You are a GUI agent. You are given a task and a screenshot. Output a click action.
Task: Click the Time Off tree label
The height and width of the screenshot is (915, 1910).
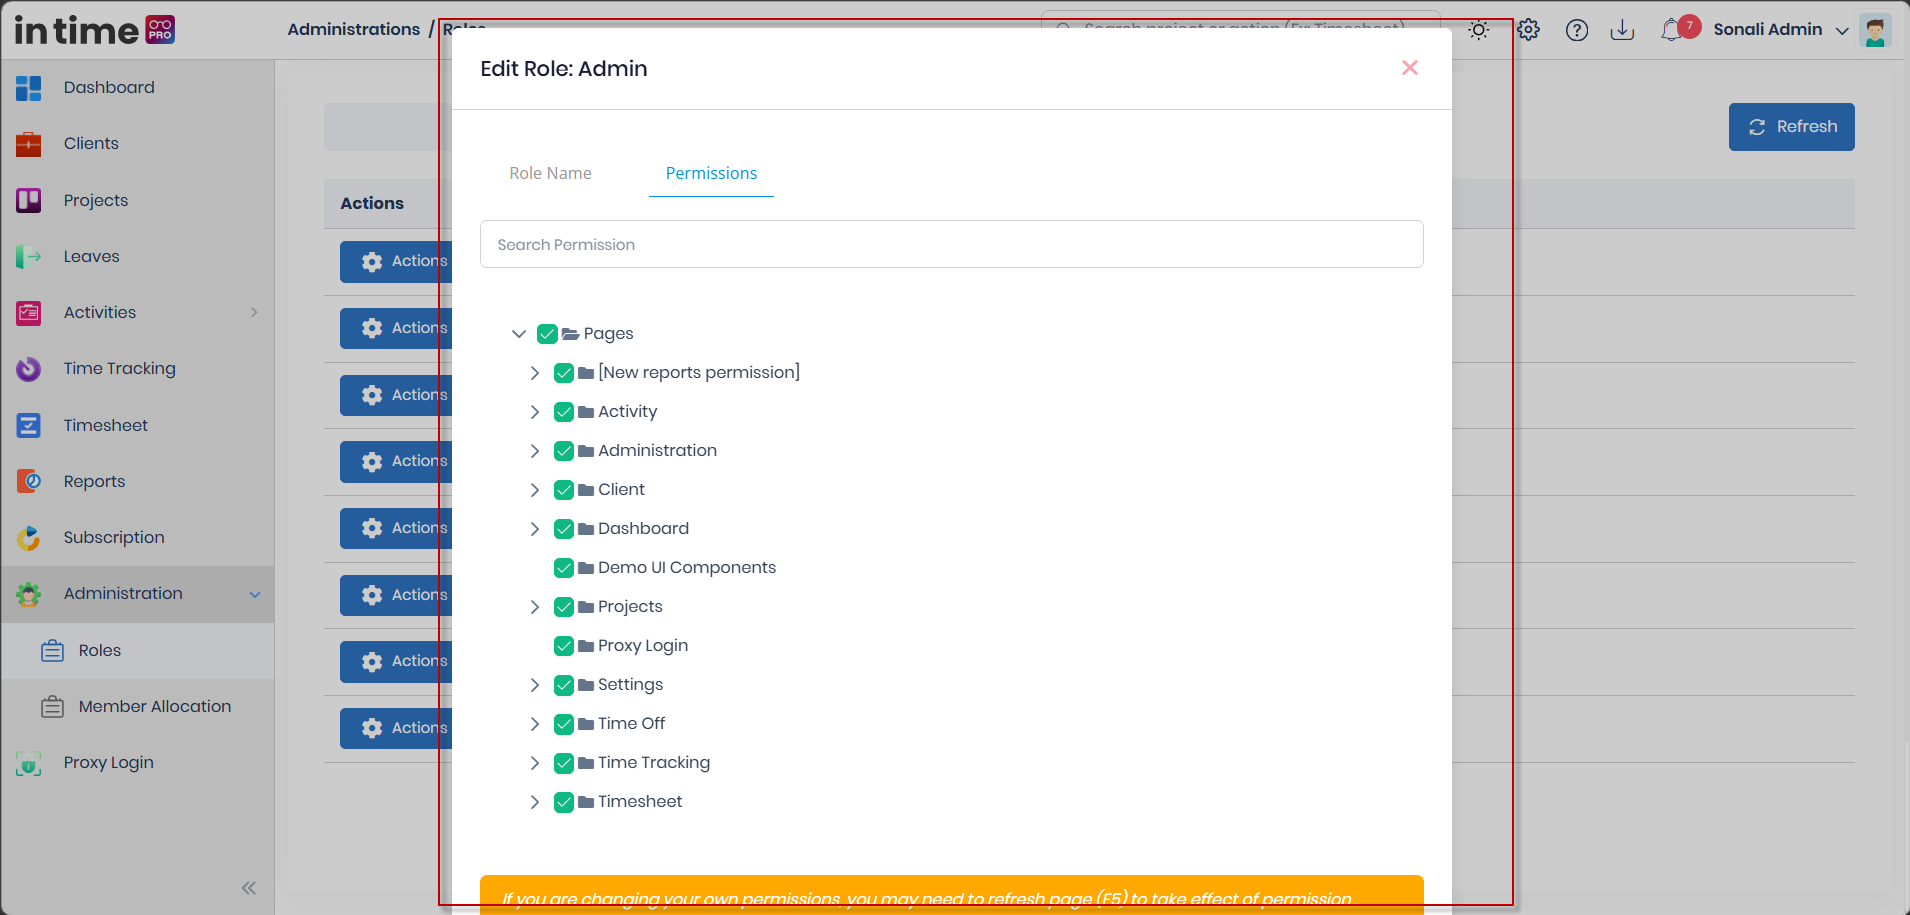631,724
